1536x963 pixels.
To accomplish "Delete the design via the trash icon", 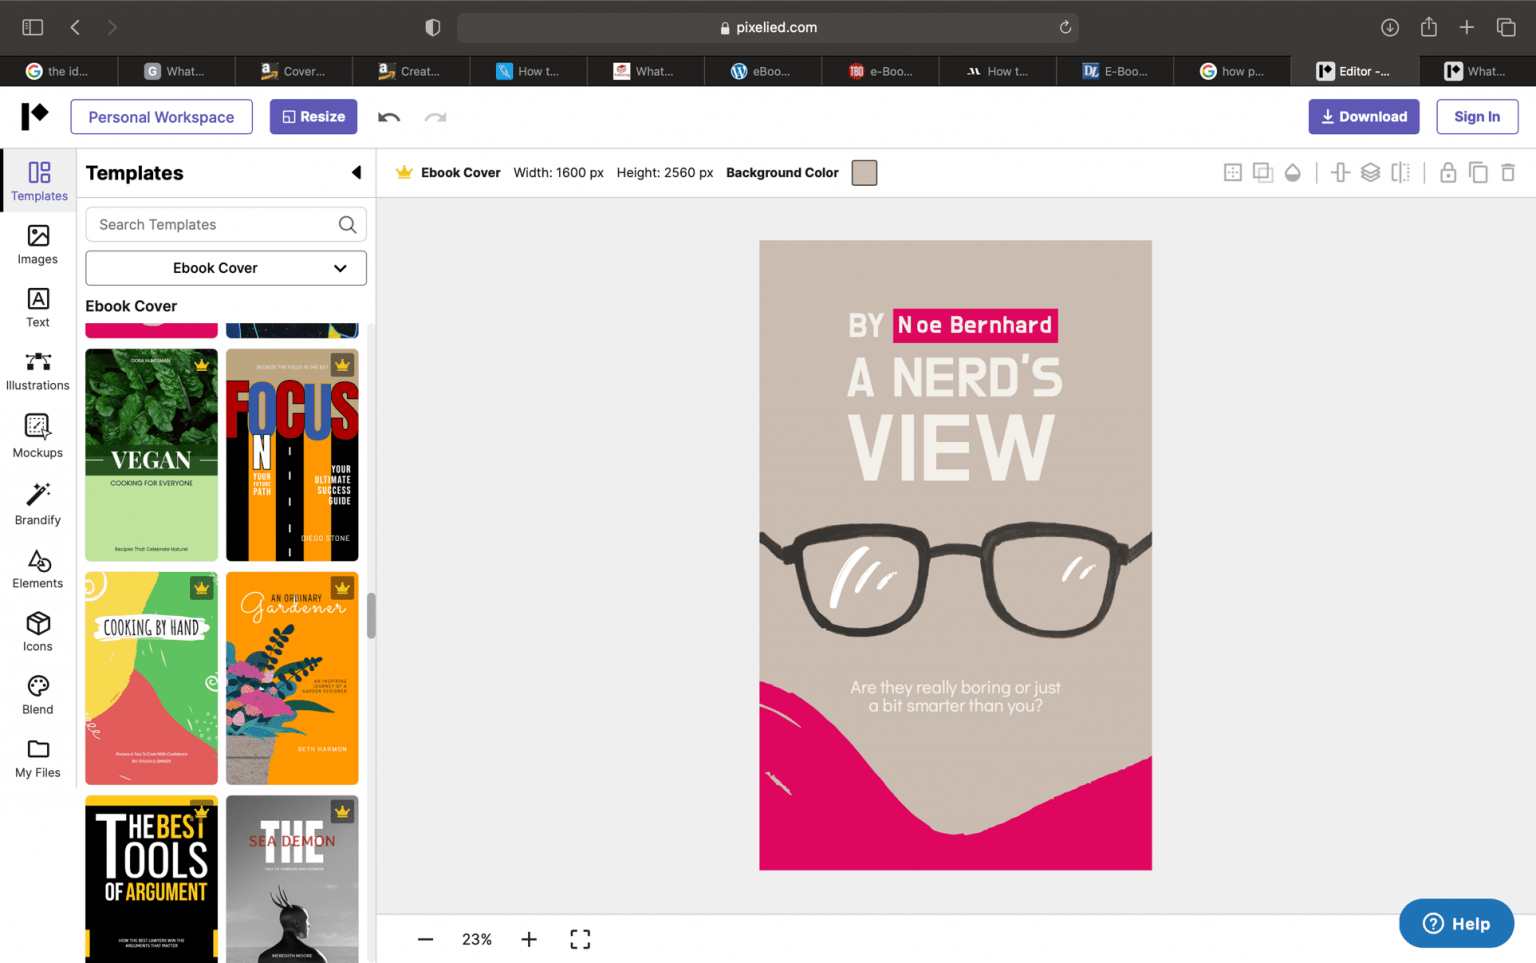I will click(x=1508, y=172).
